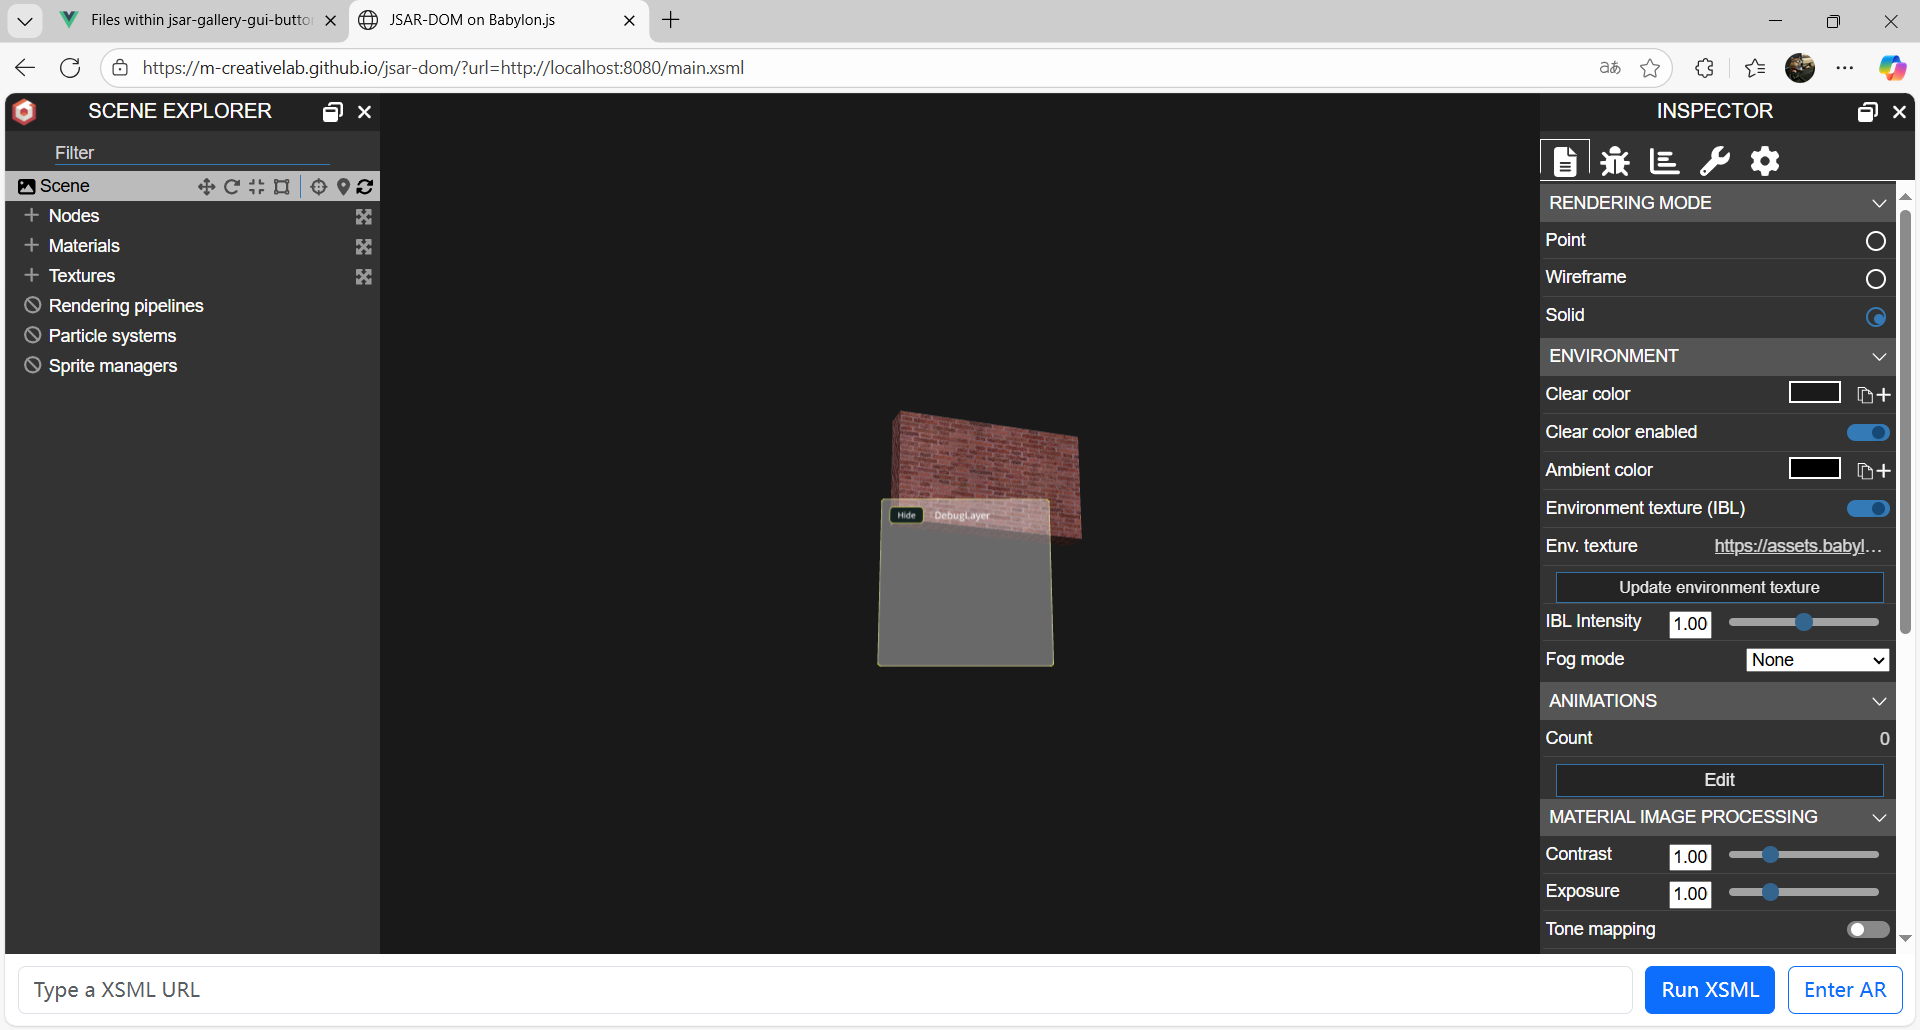1920x1030 pixels.
Task: Expand all under Textures
Action: [364, 277]
